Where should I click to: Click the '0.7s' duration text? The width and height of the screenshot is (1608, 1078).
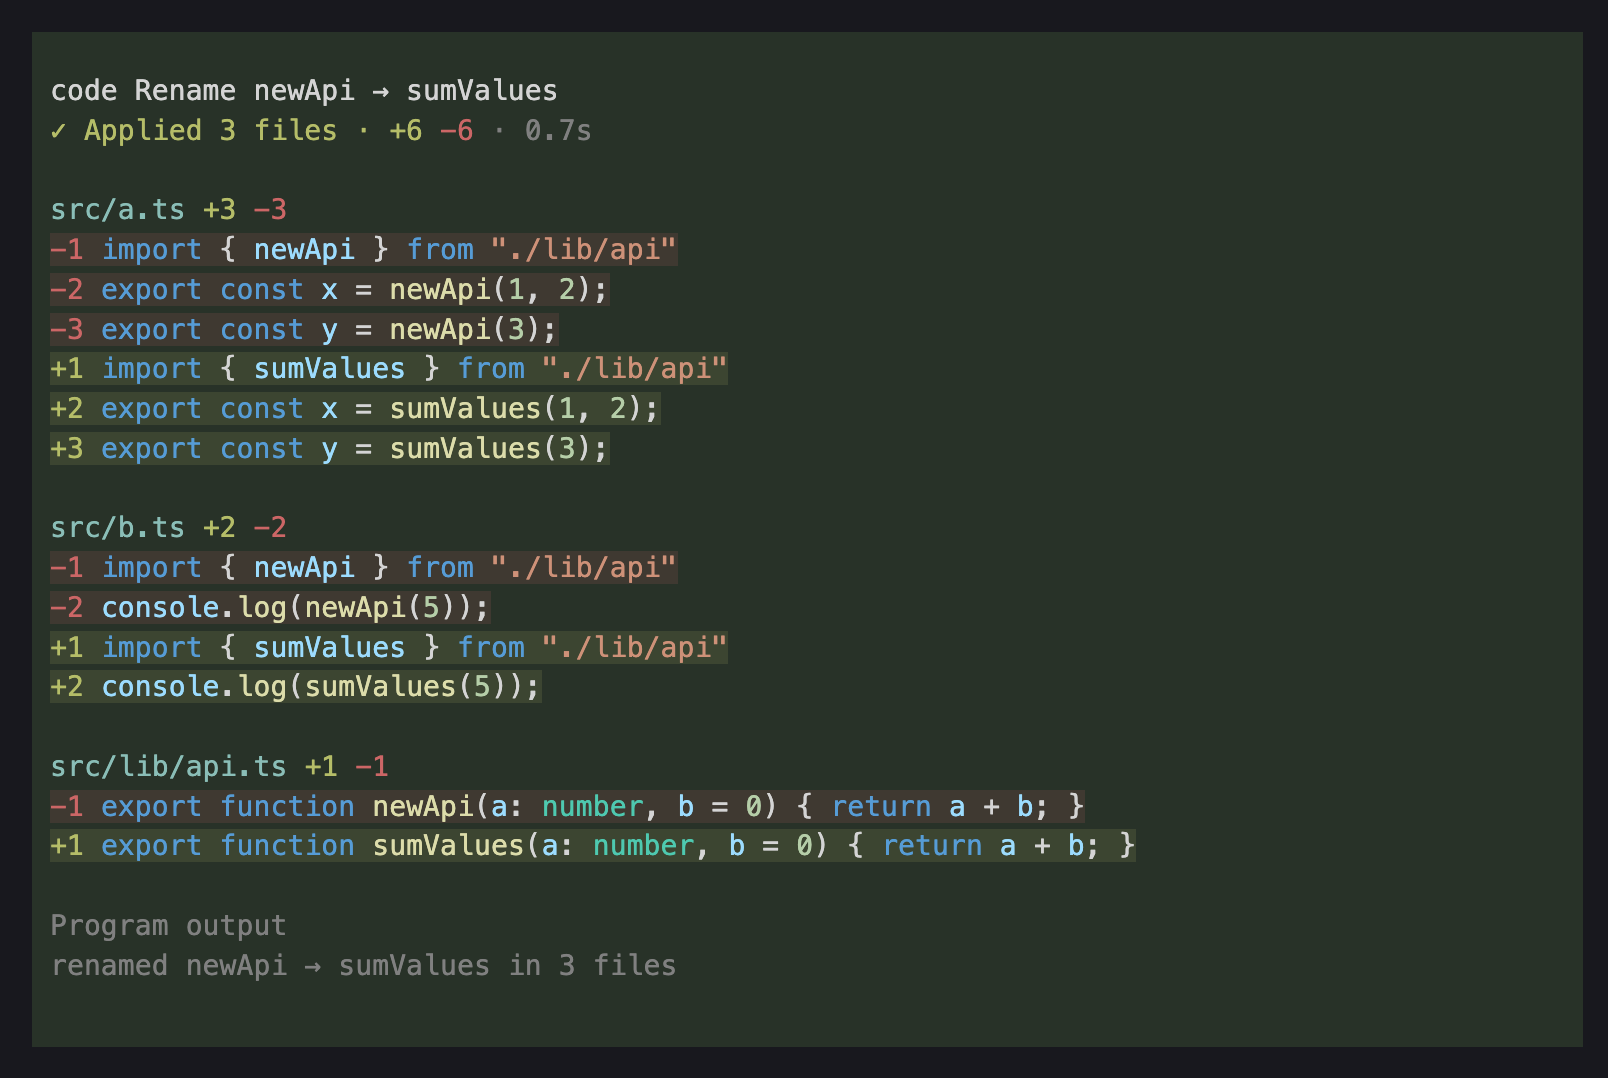point(558,130)
